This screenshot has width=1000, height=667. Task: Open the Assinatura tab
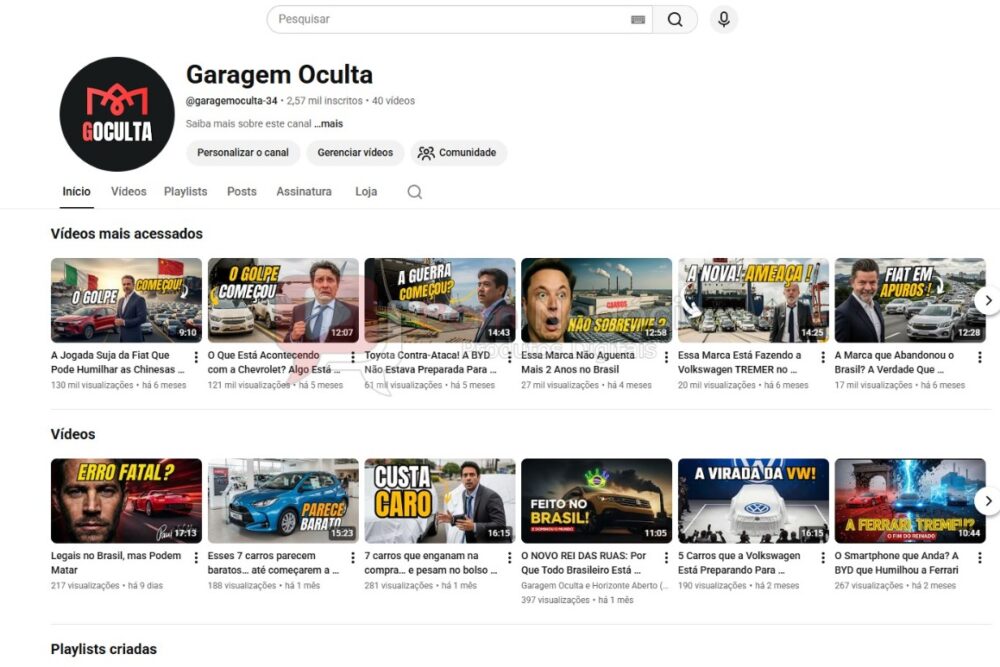(304, 191)
